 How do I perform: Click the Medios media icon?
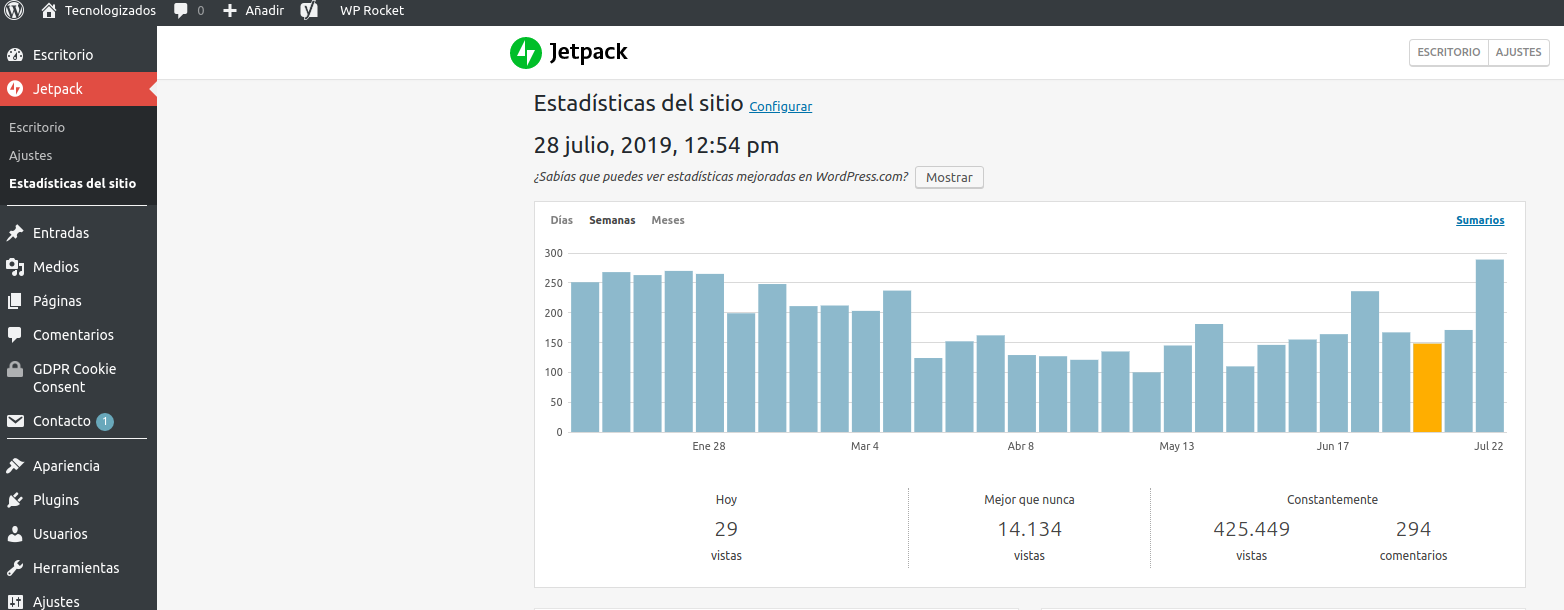click(15, 267)
